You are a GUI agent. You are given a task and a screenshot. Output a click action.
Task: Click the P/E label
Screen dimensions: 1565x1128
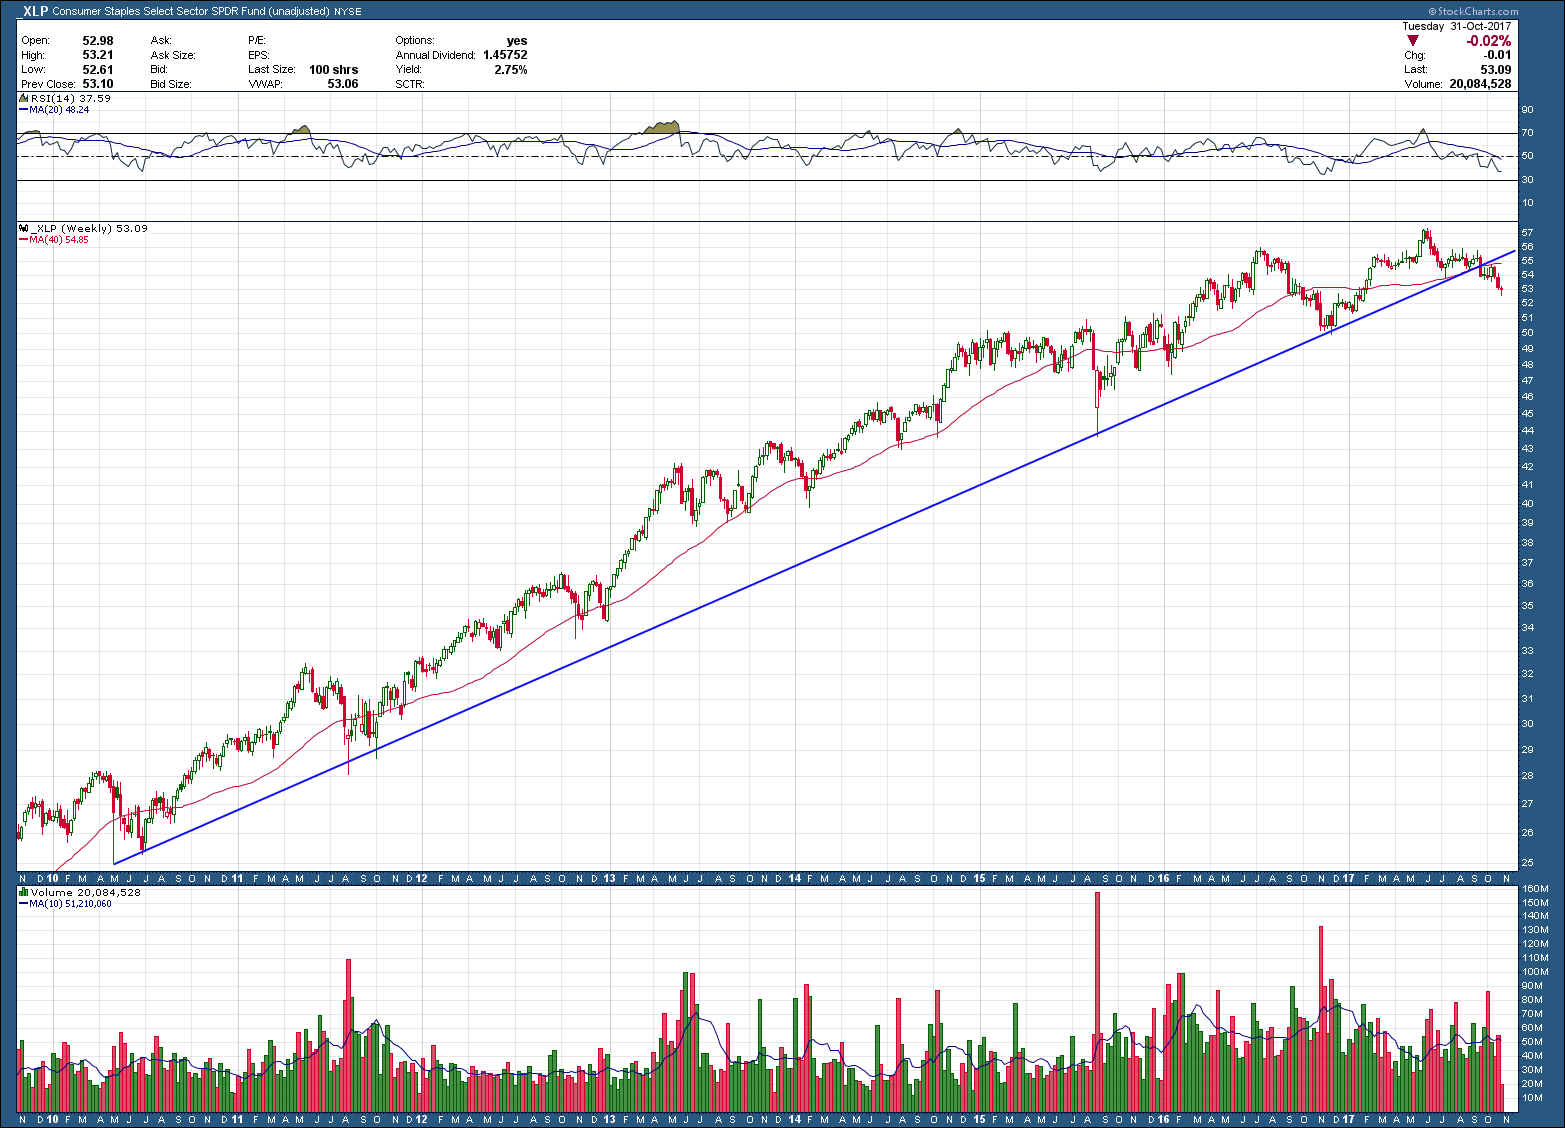256,41
